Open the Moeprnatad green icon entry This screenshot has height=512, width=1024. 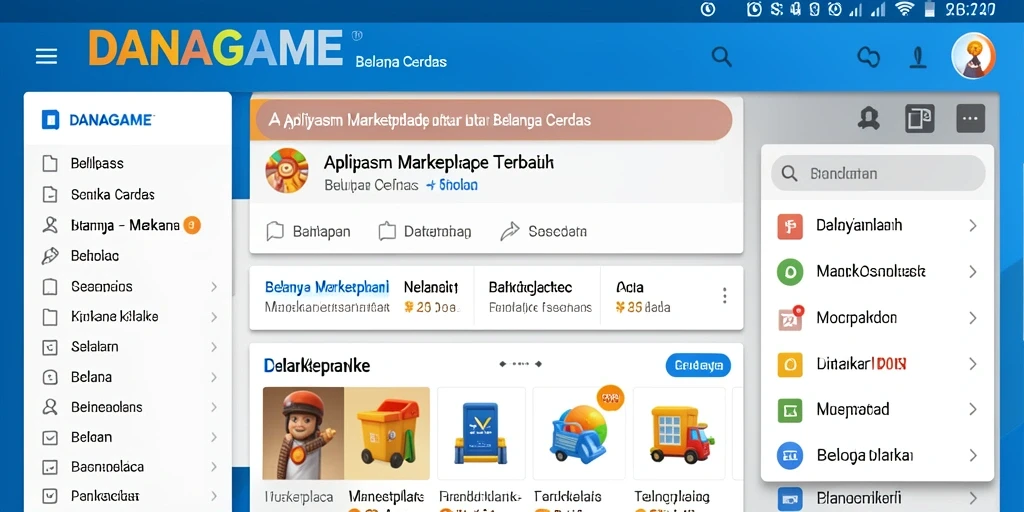coord(878,409)
